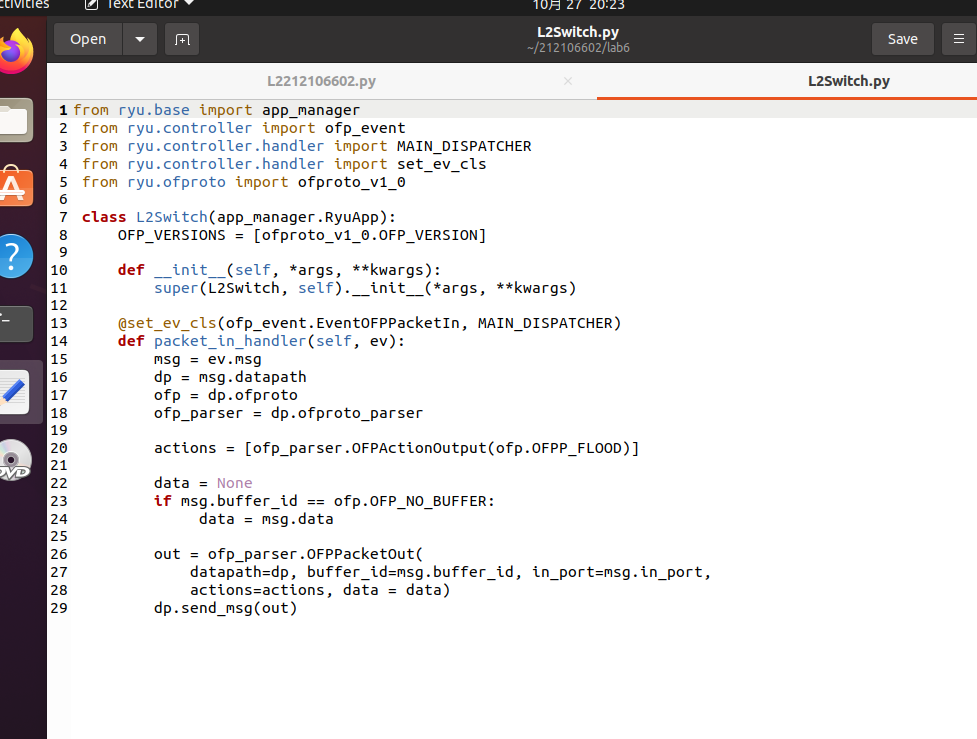Screen dimensions: 977x739
Task: Click 'in_port=msg.in_port' on line 27
Action: tap(617, 573)
